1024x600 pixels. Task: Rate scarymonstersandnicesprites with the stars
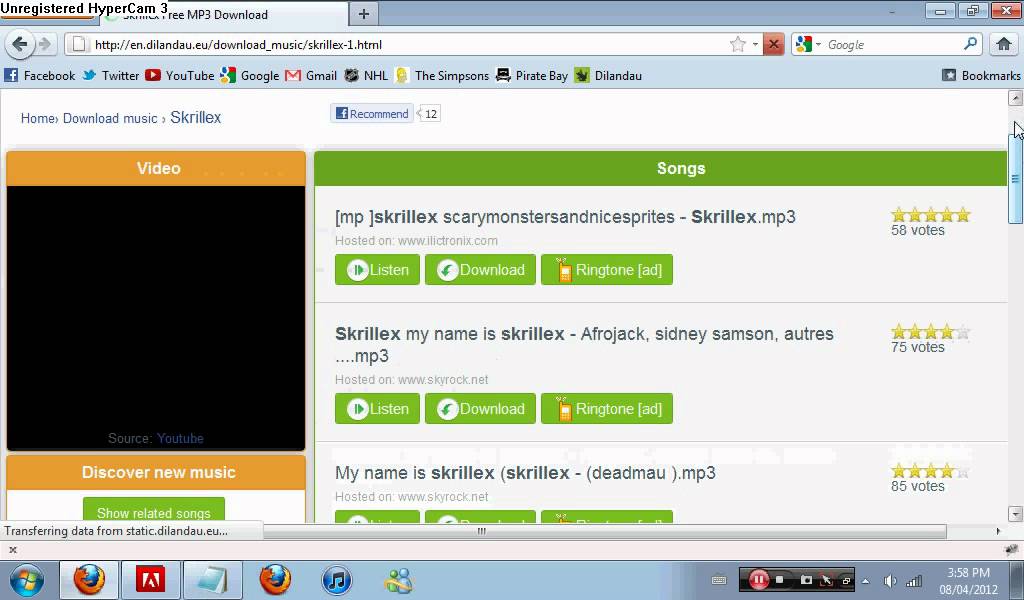[931, 215]
